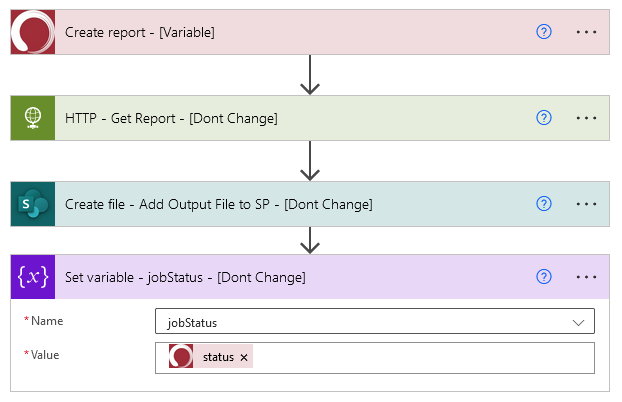
Task: Click the SharePoint Create file icon
Action: click(32, 204)
